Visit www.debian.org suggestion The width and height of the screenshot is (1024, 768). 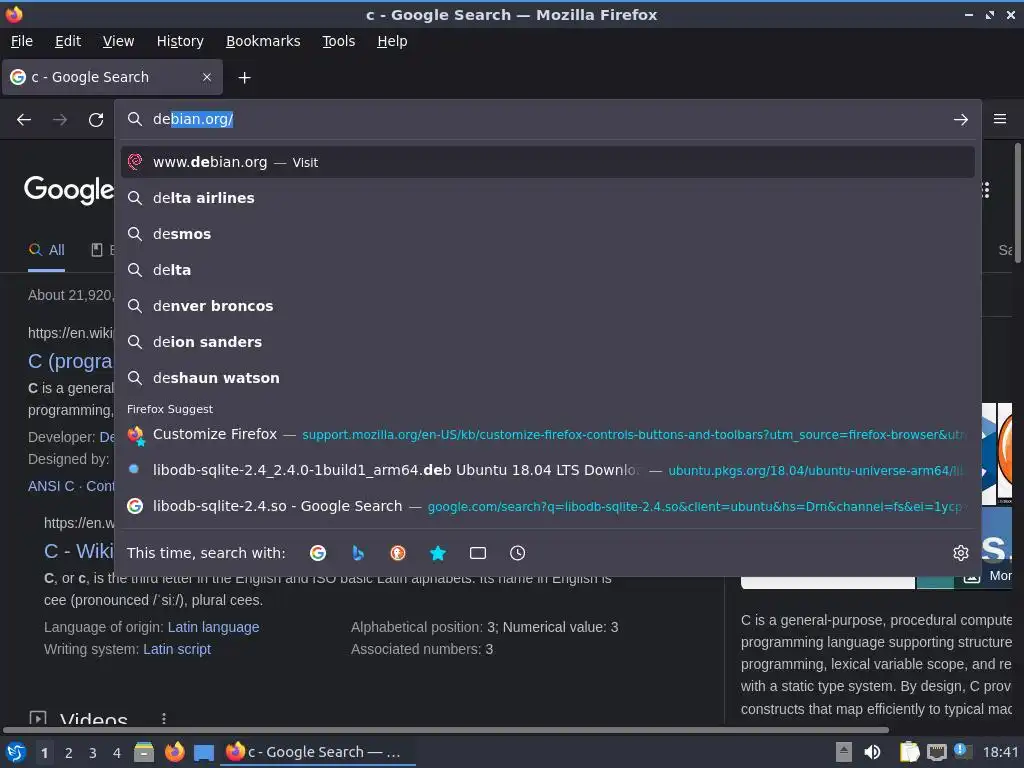[547, 162]
